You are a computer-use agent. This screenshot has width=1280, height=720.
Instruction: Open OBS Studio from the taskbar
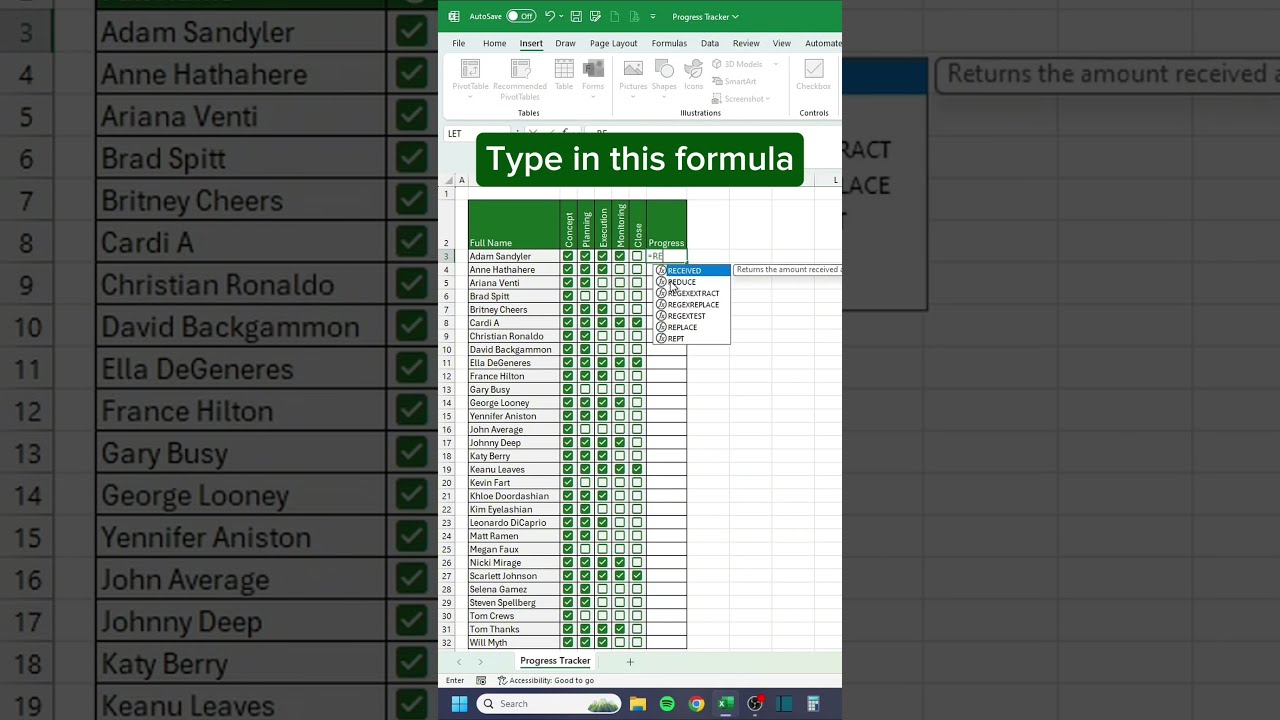tap(755, 704)
